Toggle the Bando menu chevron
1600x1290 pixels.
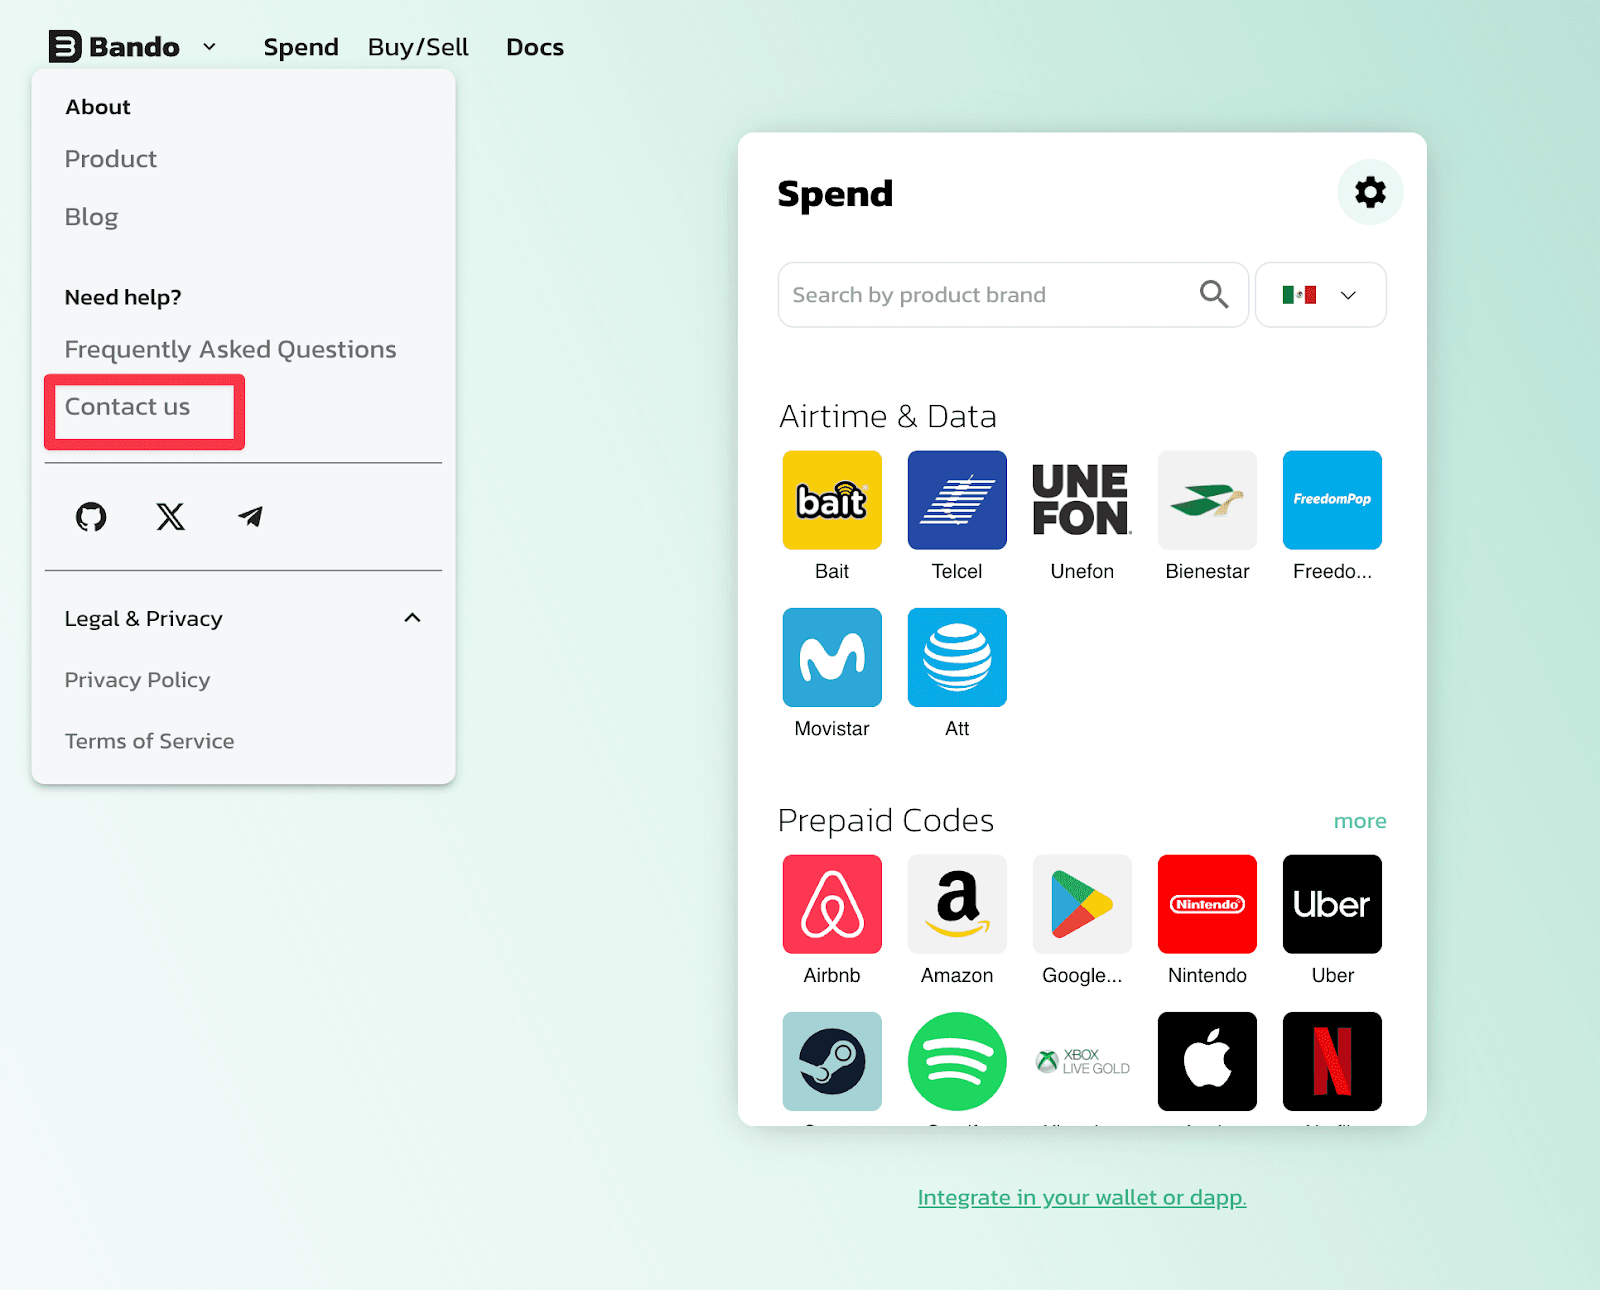point(209,47)
